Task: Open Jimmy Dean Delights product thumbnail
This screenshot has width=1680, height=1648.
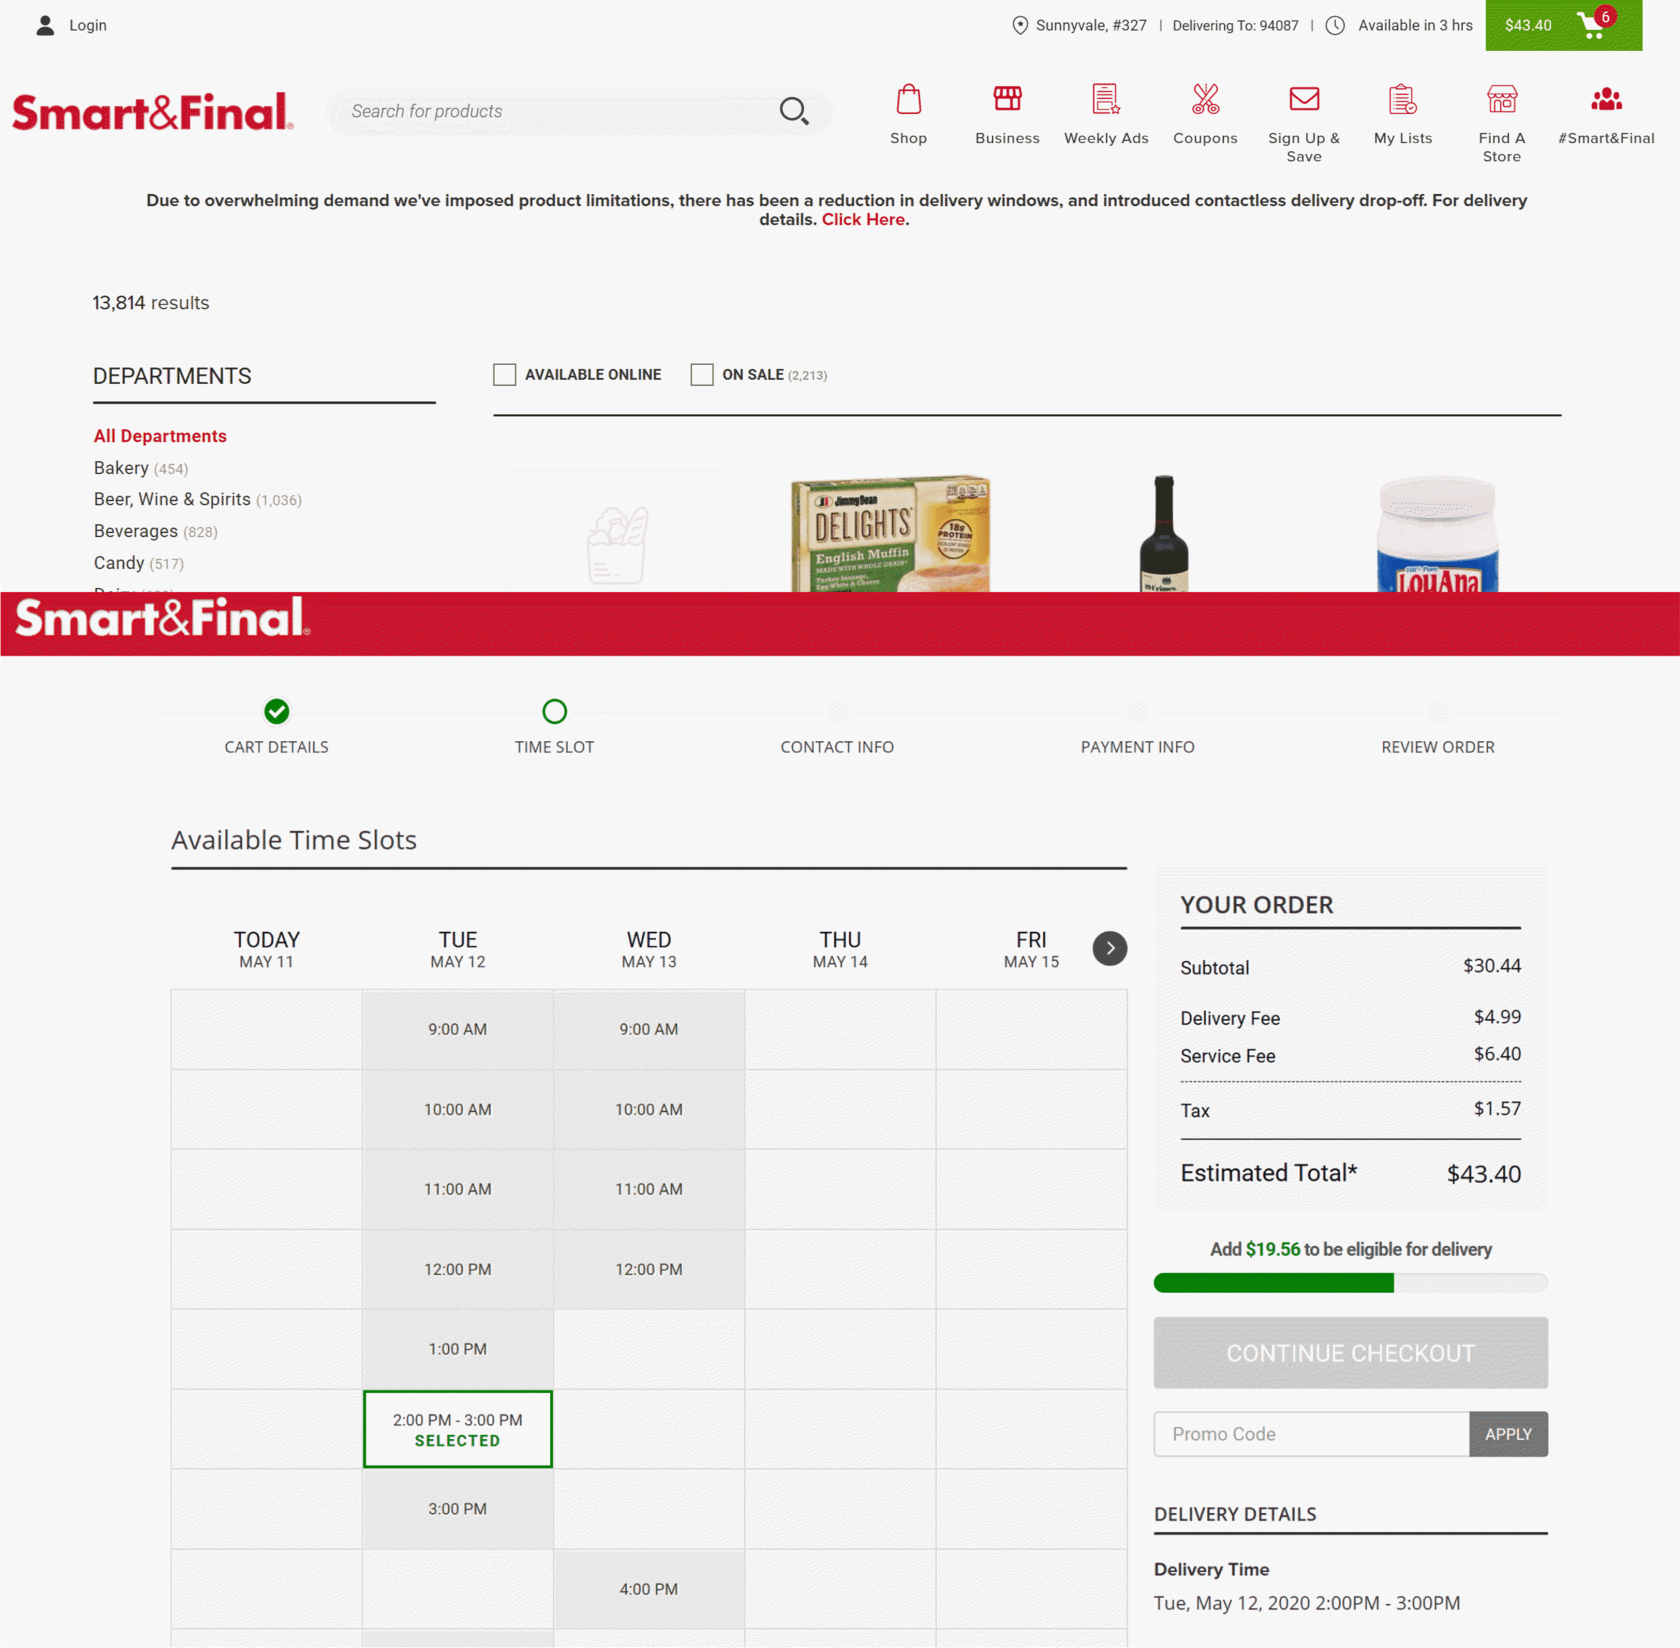Action: [890, 533]
